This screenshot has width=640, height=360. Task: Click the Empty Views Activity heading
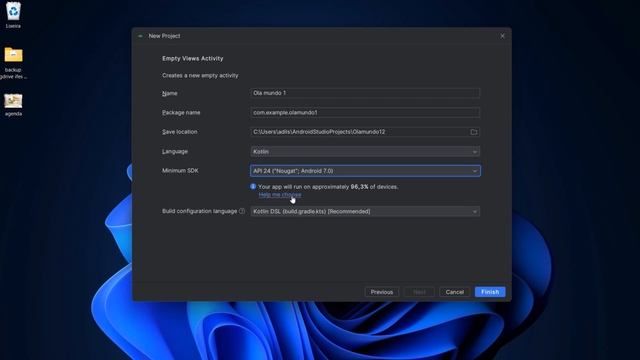click(x=193, y=58)
